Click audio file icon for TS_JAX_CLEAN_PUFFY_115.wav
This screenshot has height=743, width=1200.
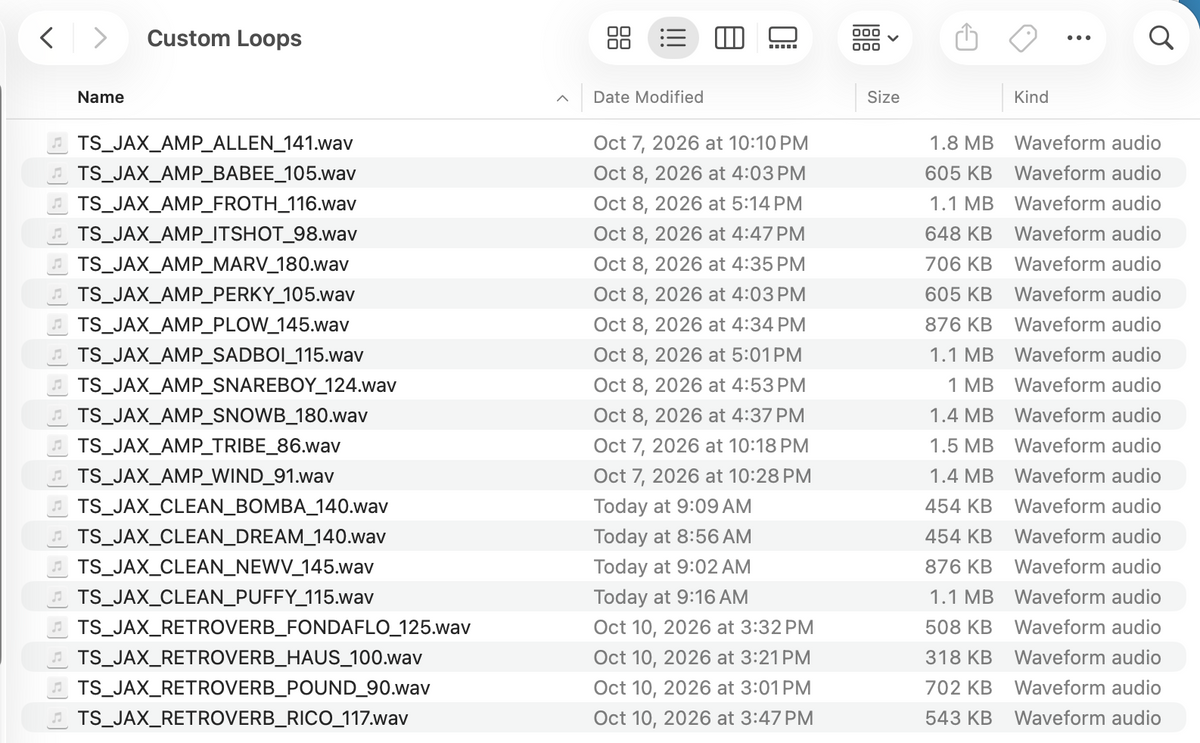(58, 597)
